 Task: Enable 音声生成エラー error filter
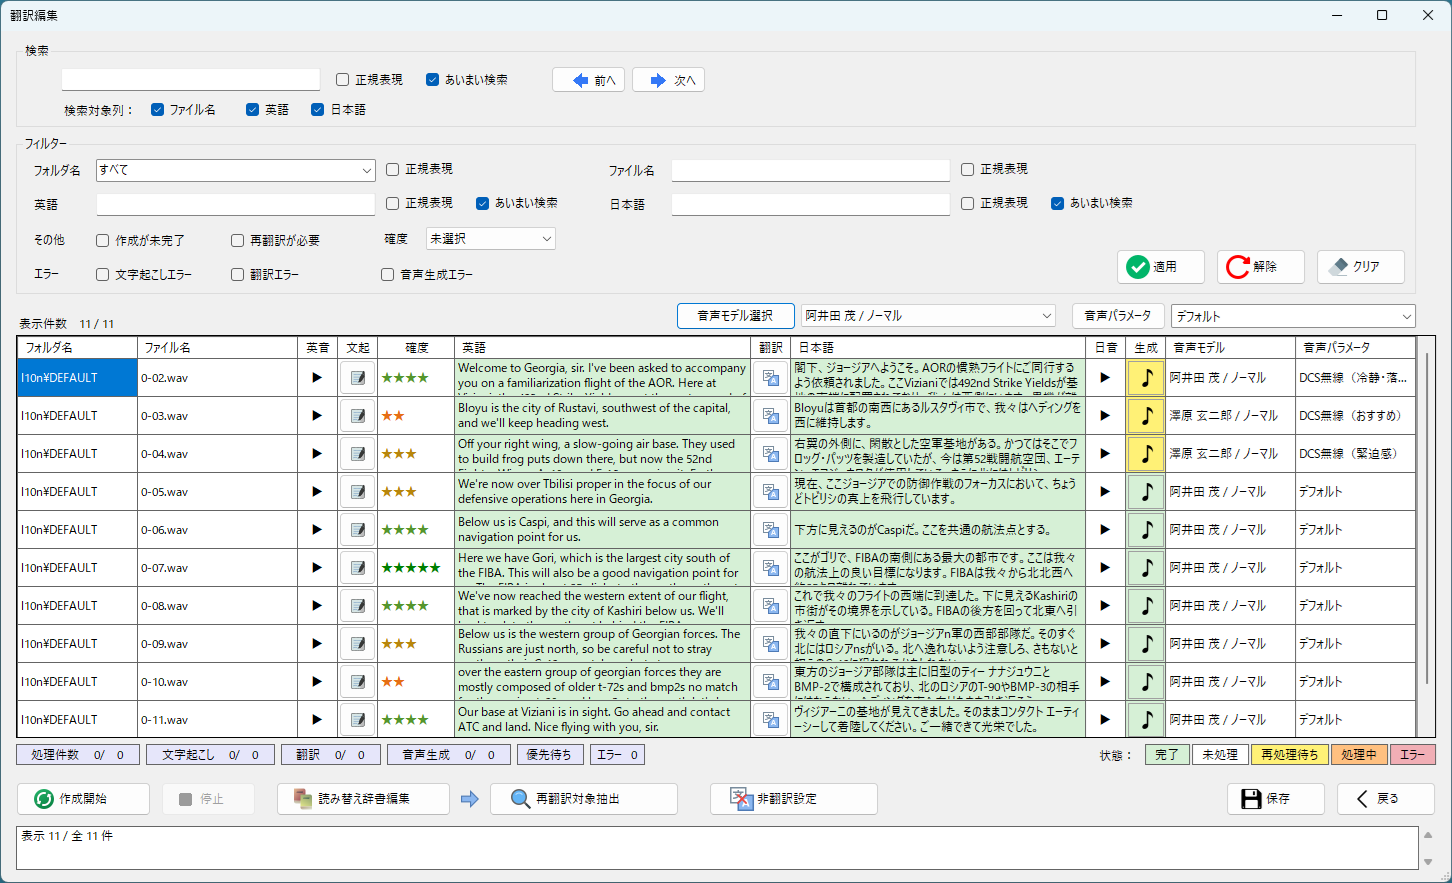(x=388, y=275)
